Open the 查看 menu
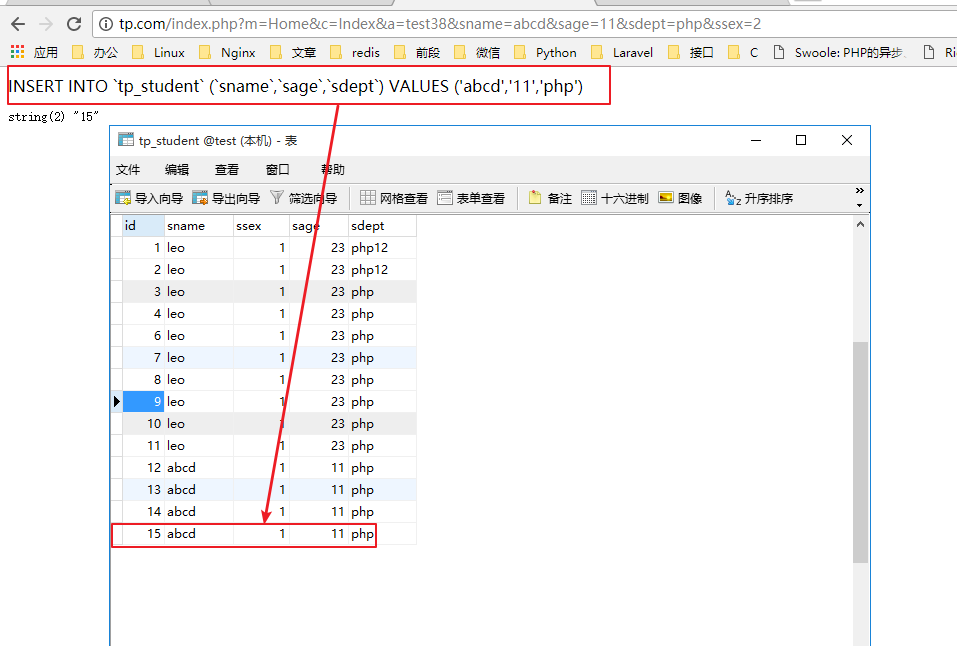Viewport: 957px width, 646px height. (x=227, y=170)
